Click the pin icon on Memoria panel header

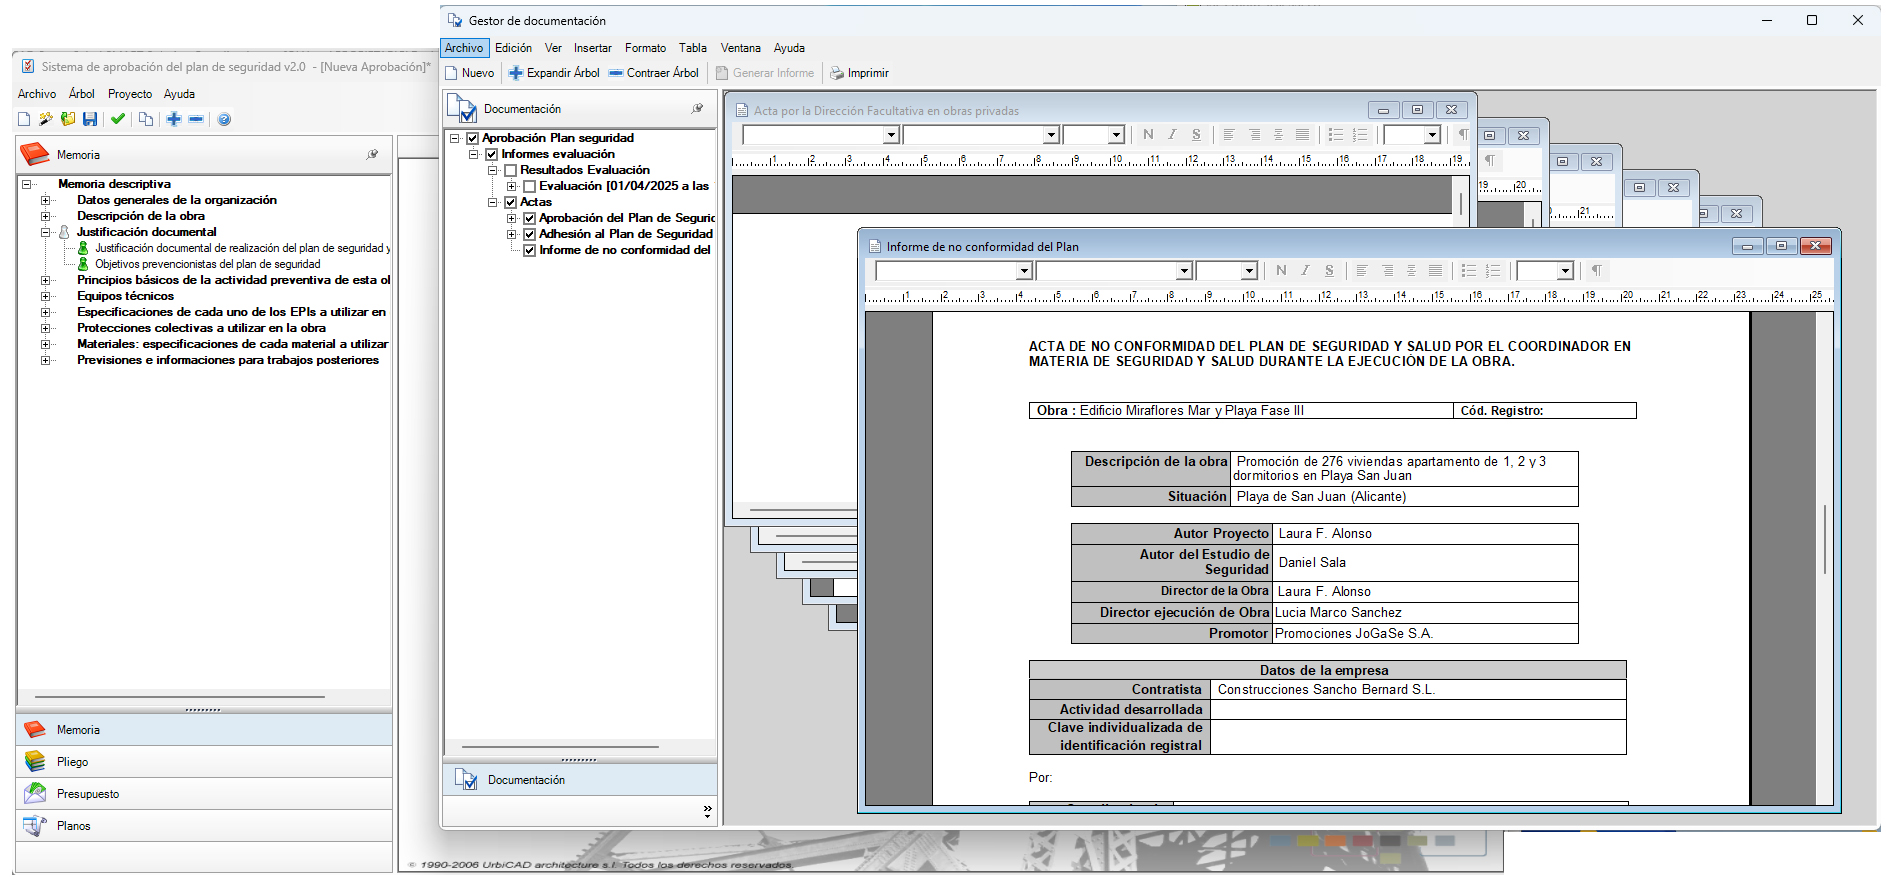pyautogui.click(x=373, y=154)
